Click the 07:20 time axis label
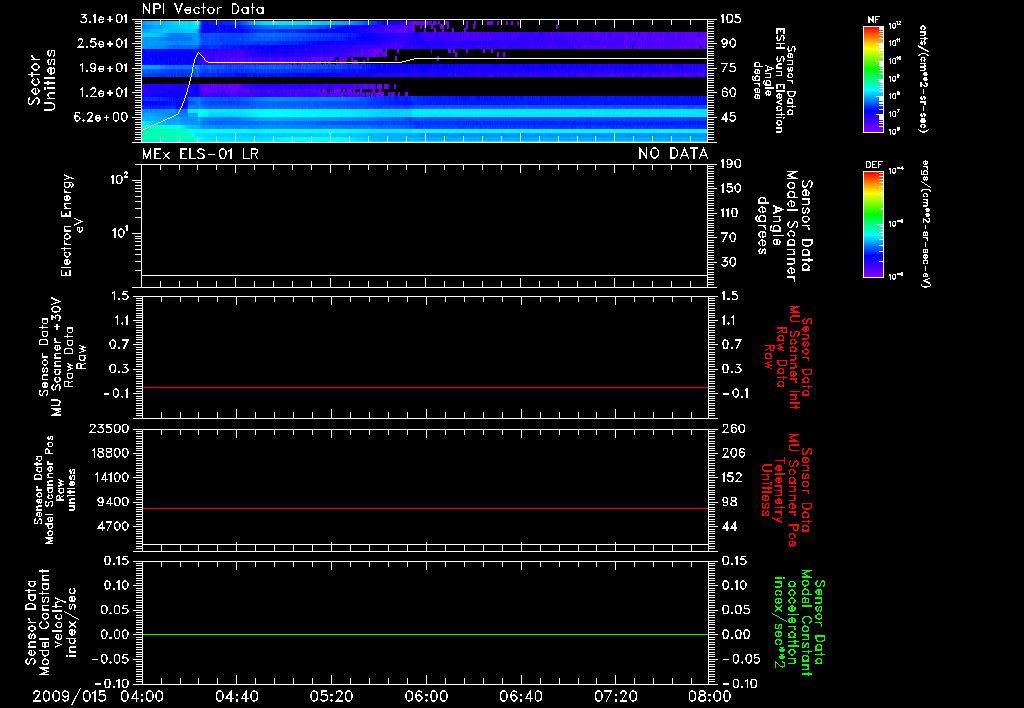The height and width of the screenshot is (708, 1024). (x=615, y=695)
